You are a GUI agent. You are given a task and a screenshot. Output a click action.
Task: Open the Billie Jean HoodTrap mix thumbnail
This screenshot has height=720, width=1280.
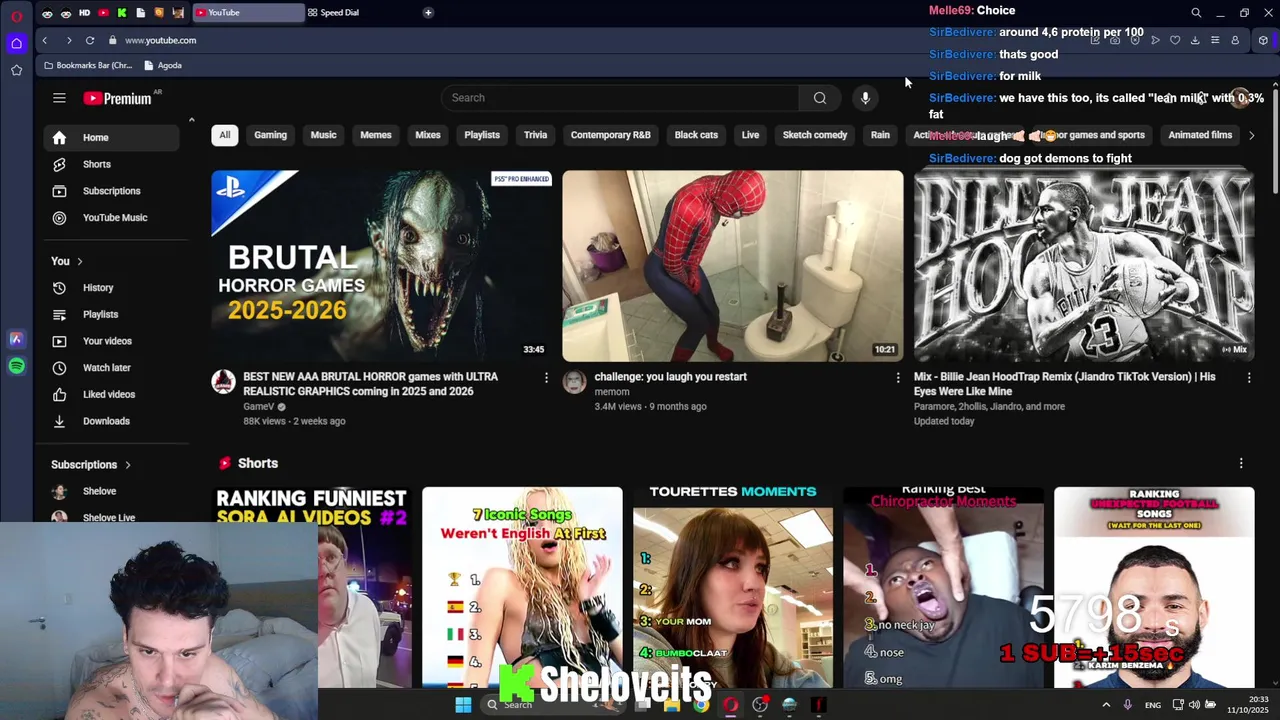(x=1084, y=265)
